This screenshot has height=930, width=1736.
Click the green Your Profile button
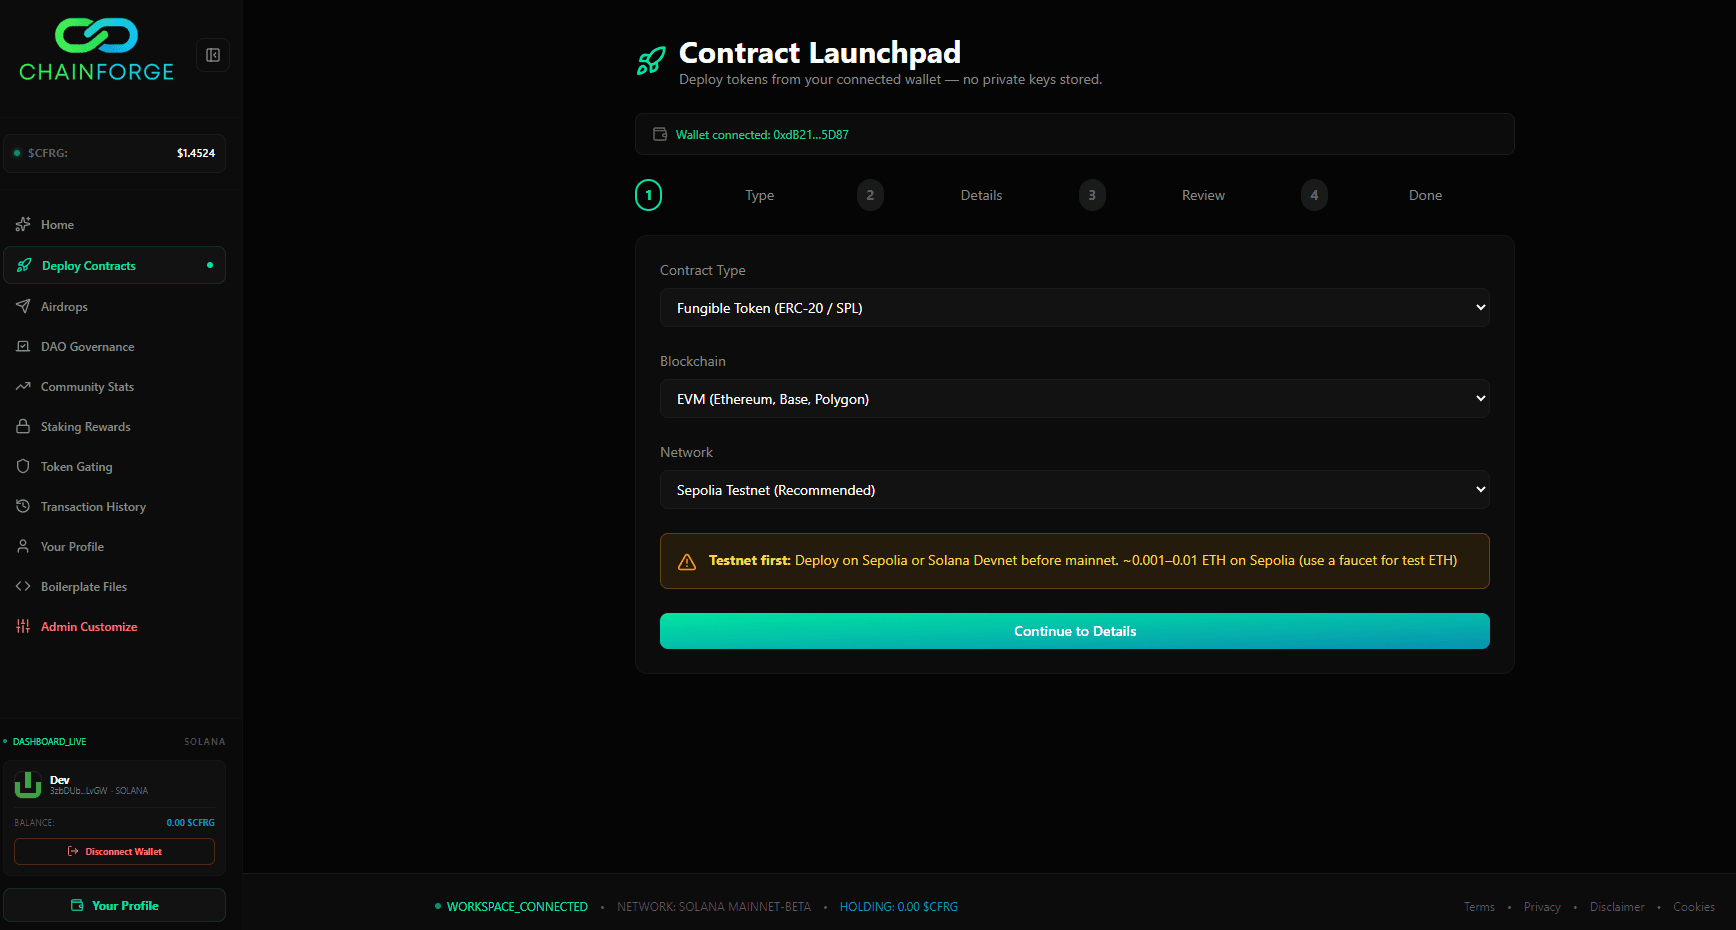pyautogui.click(x=114, y=905)
